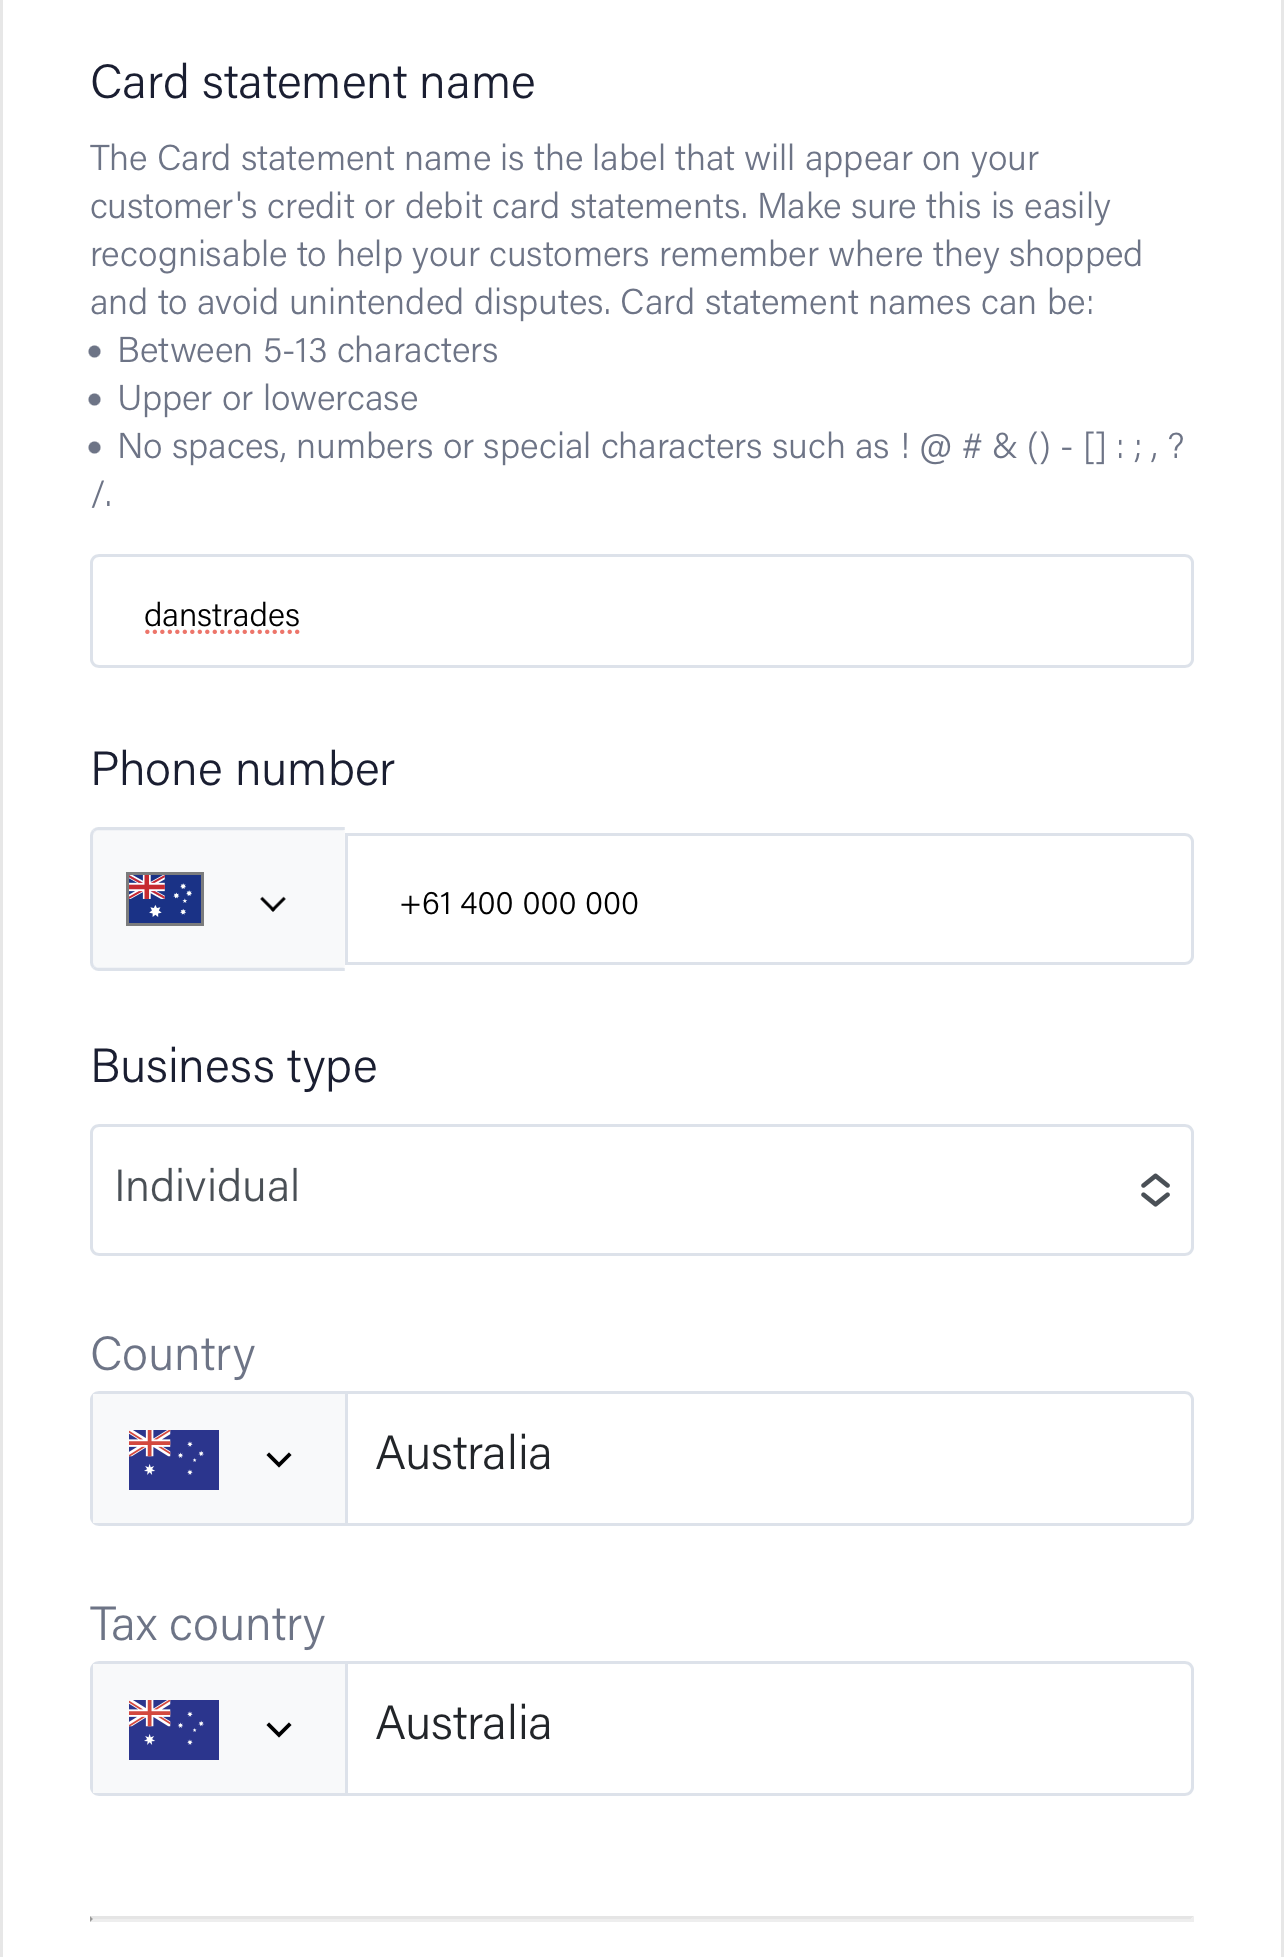Click the horizontal divider below Tax country
The image size is (1284, 1957).
[x=641, y=1919]
